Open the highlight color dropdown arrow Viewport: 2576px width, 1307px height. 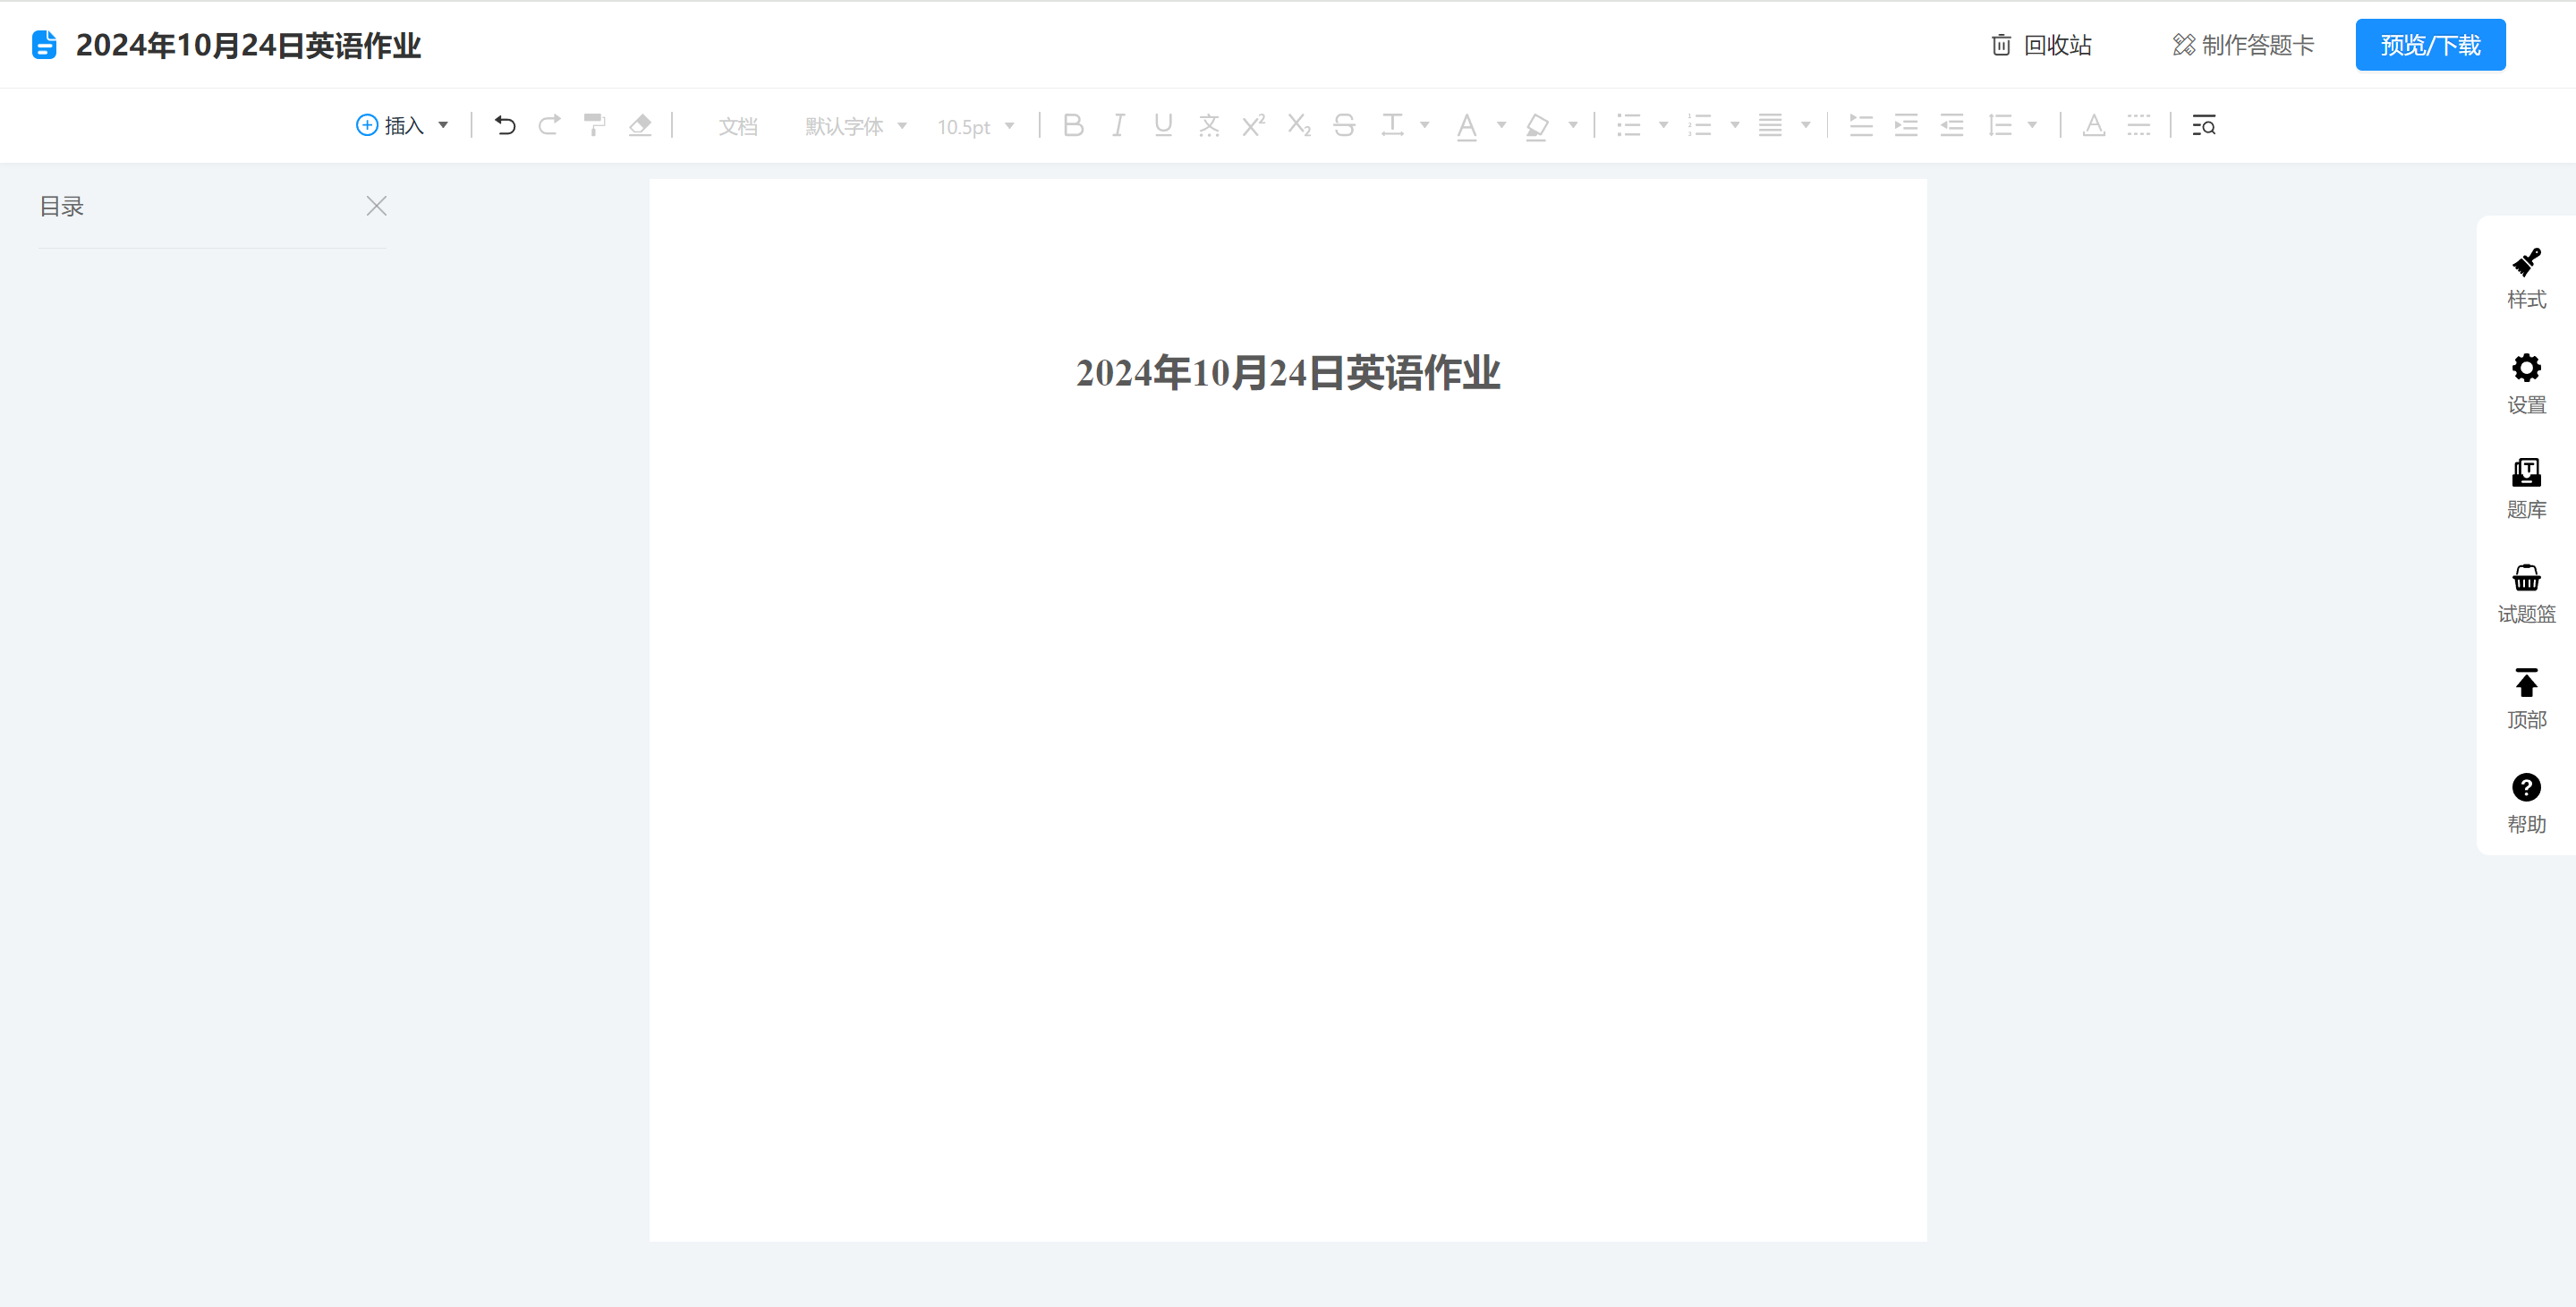[1573, 125]
